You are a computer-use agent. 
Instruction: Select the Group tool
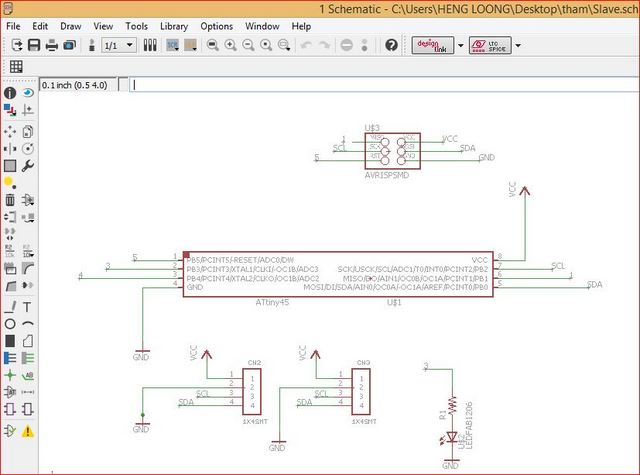[x=10, y=166]
